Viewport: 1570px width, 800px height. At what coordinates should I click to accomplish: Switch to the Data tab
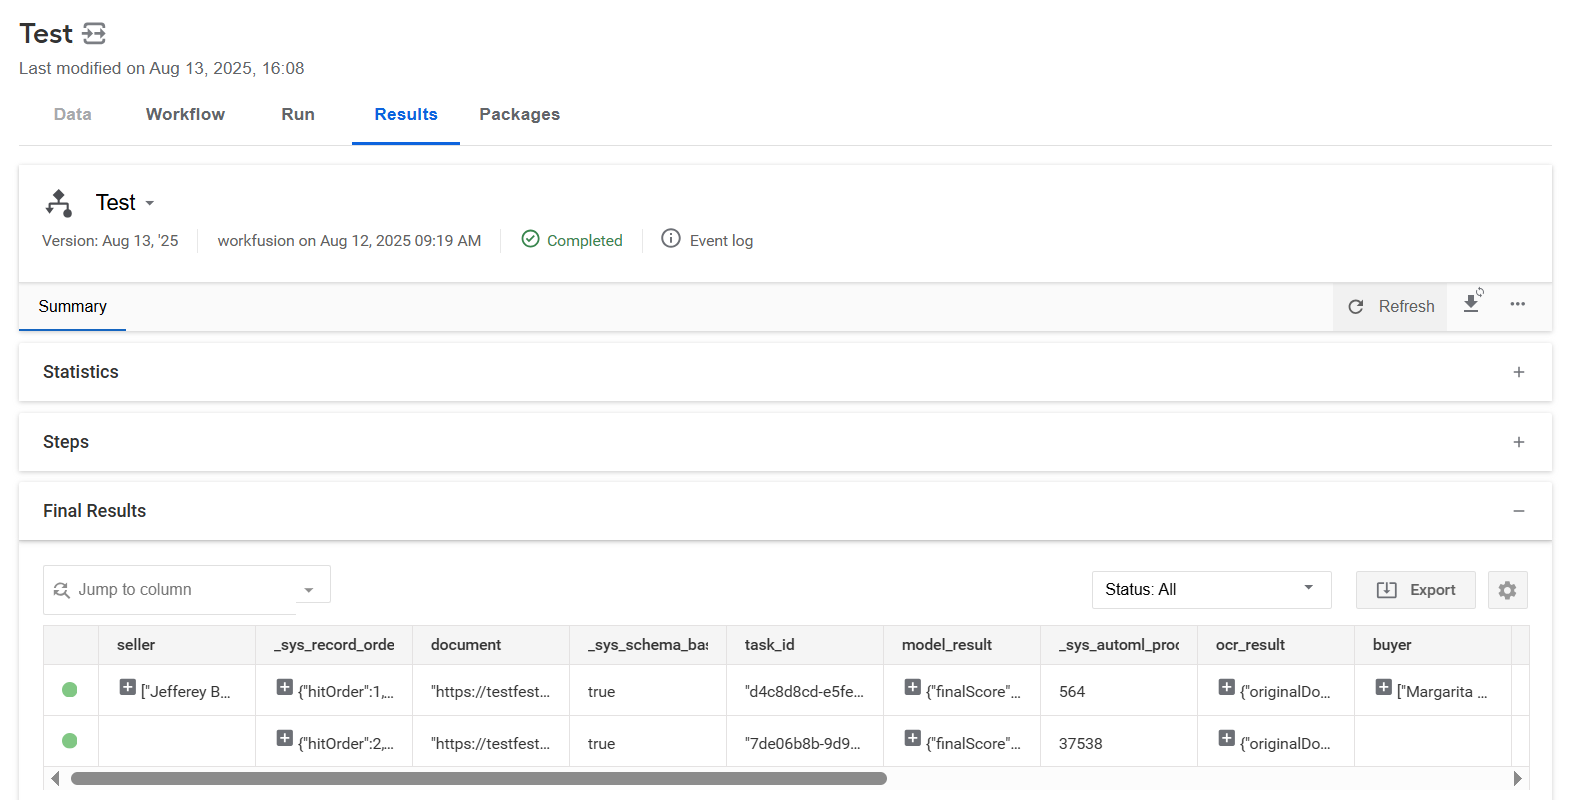73,114
